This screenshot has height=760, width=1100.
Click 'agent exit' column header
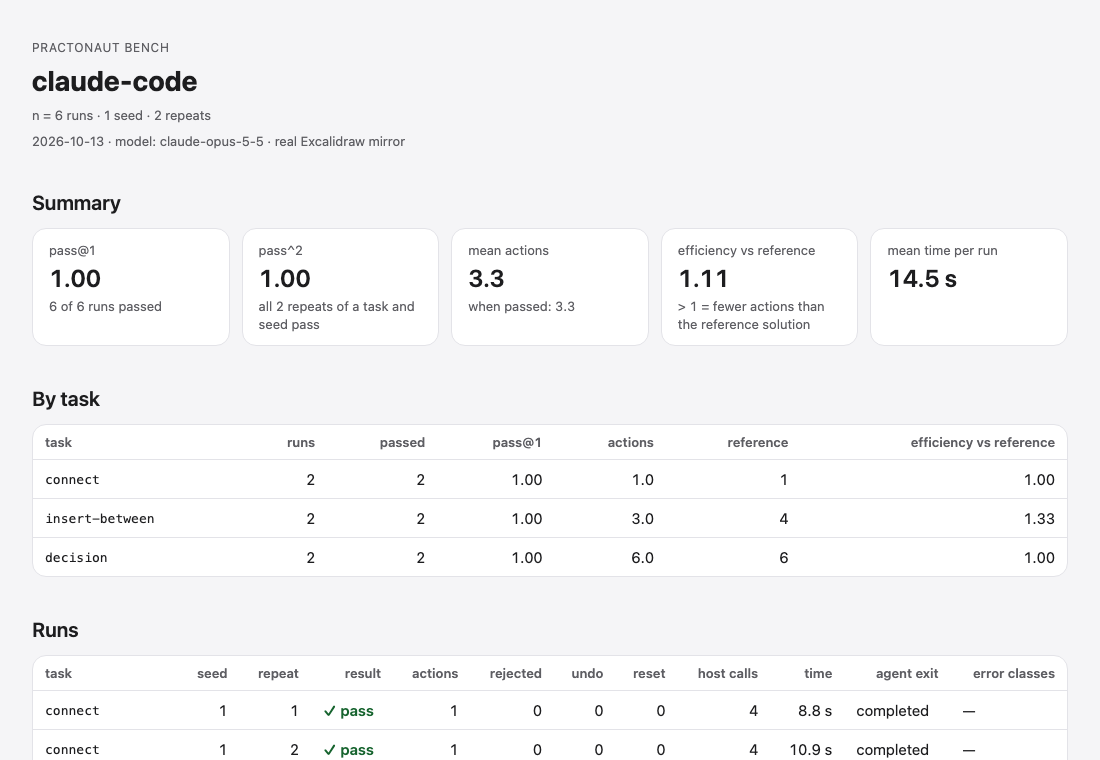pos(906,674)
